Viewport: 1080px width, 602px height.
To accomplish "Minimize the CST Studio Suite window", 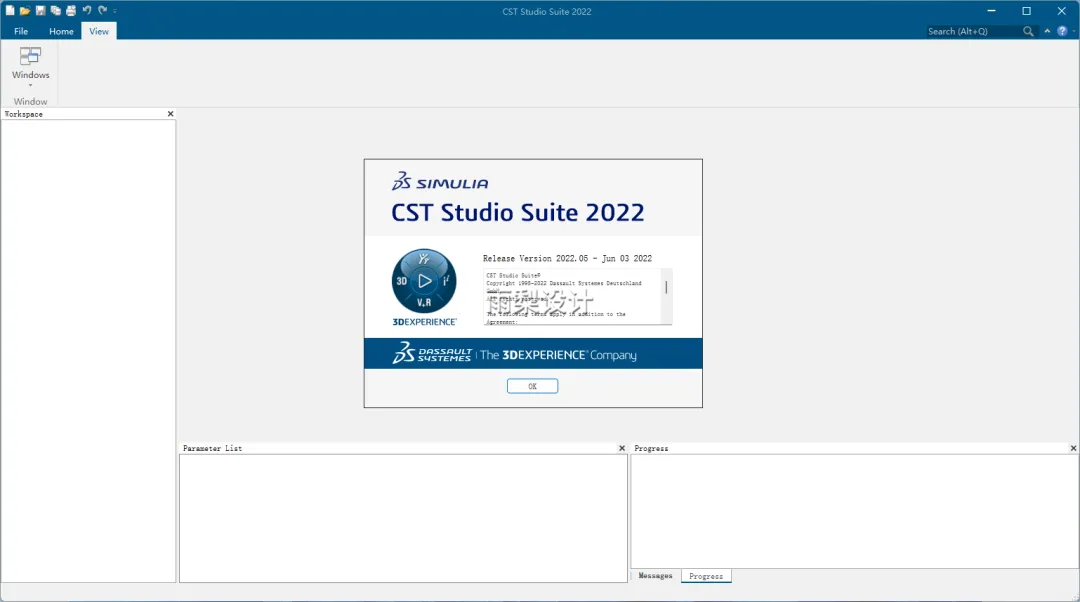I will click(x=991, y=11).
